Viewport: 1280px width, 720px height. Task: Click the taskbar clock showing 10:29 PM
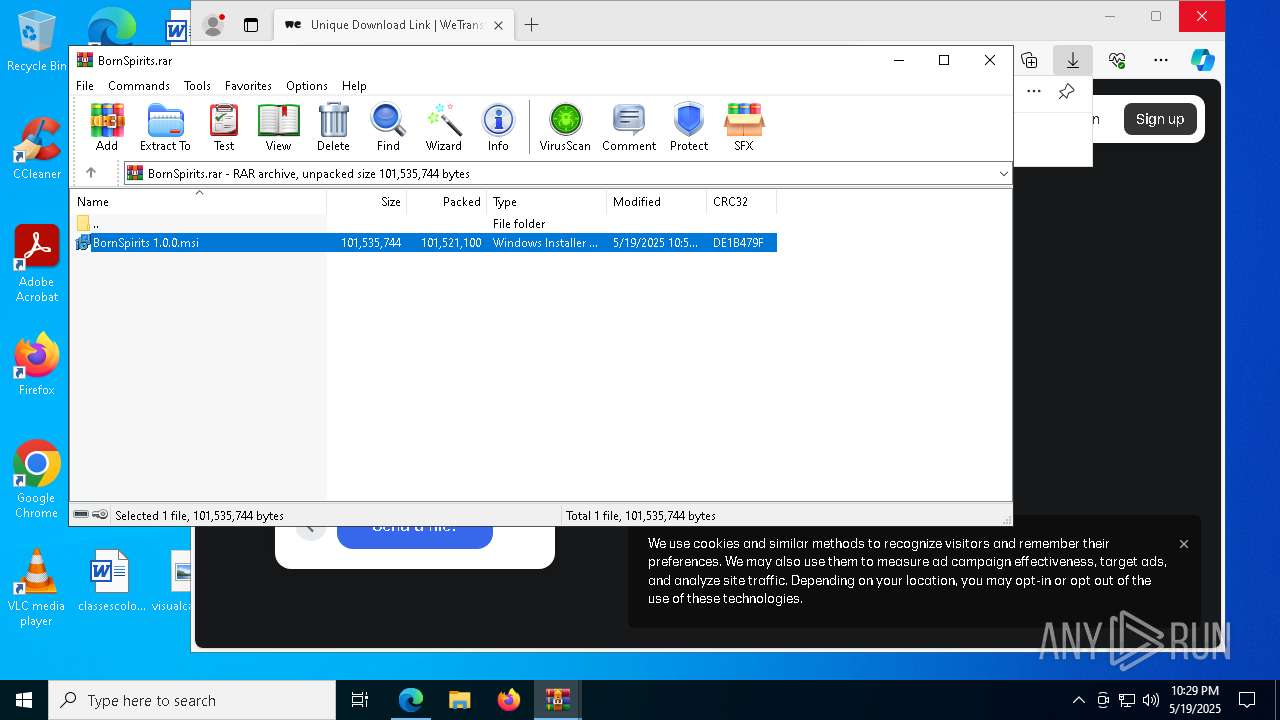coord(1195,700)
